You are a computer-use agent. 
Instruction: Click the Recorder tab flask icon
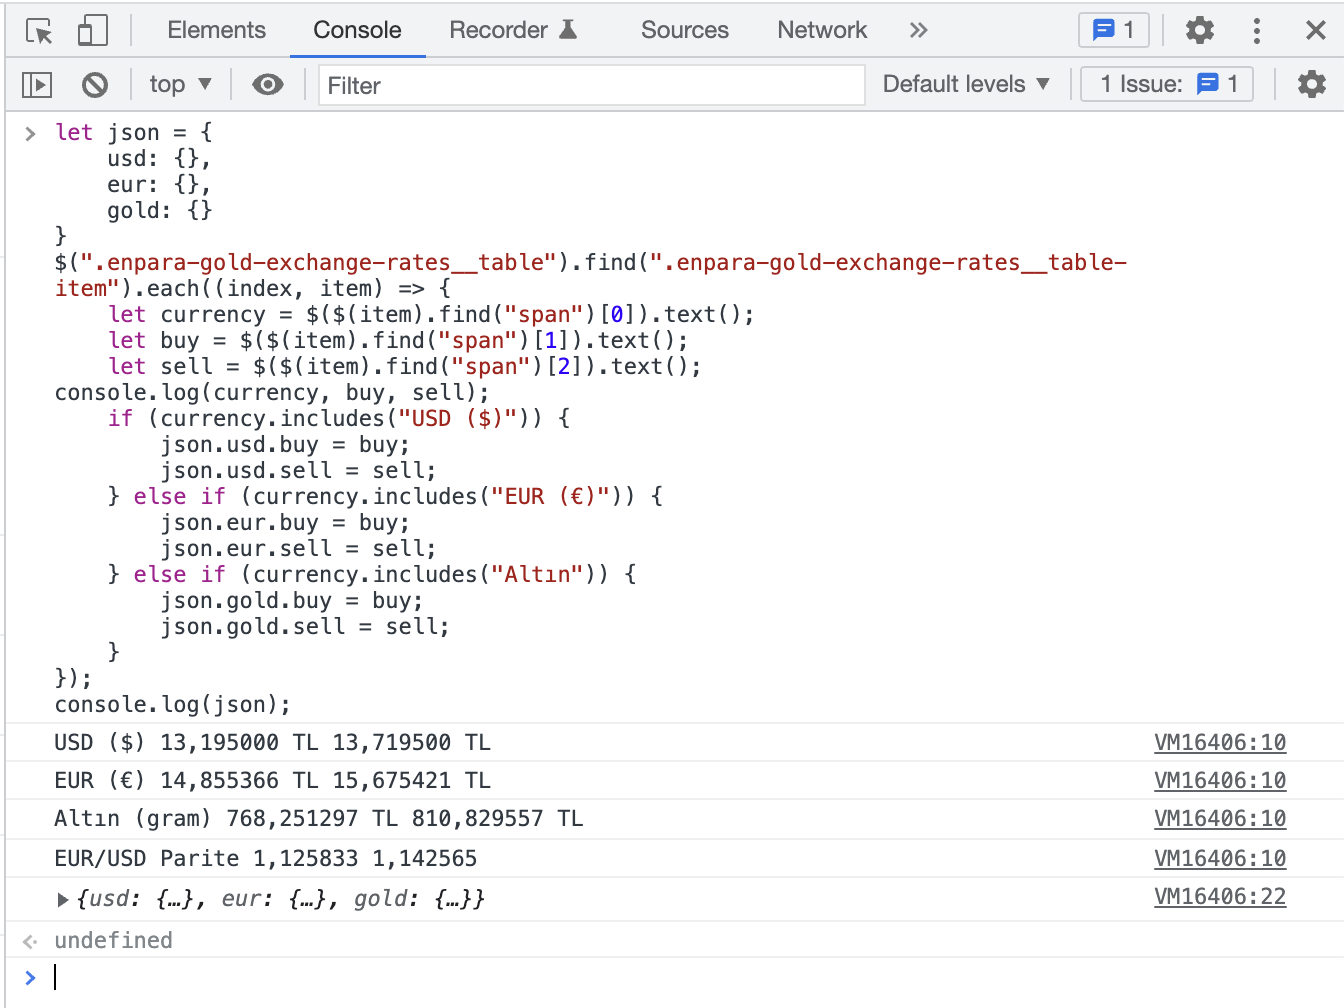pyautogui.click(x=568, y=29)
